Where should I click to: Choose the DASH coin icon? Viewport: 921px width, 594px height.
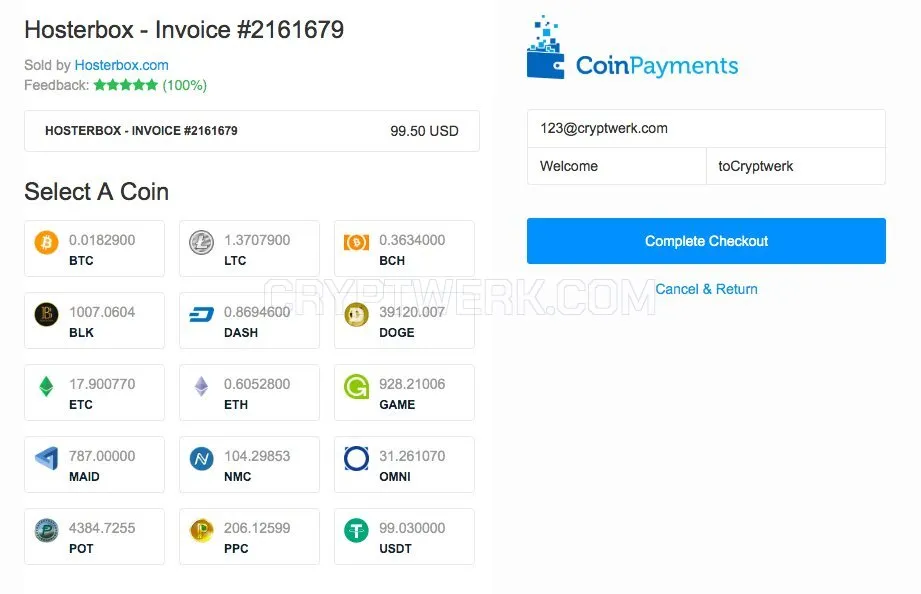pyautogui.click(x=201, y=315)
